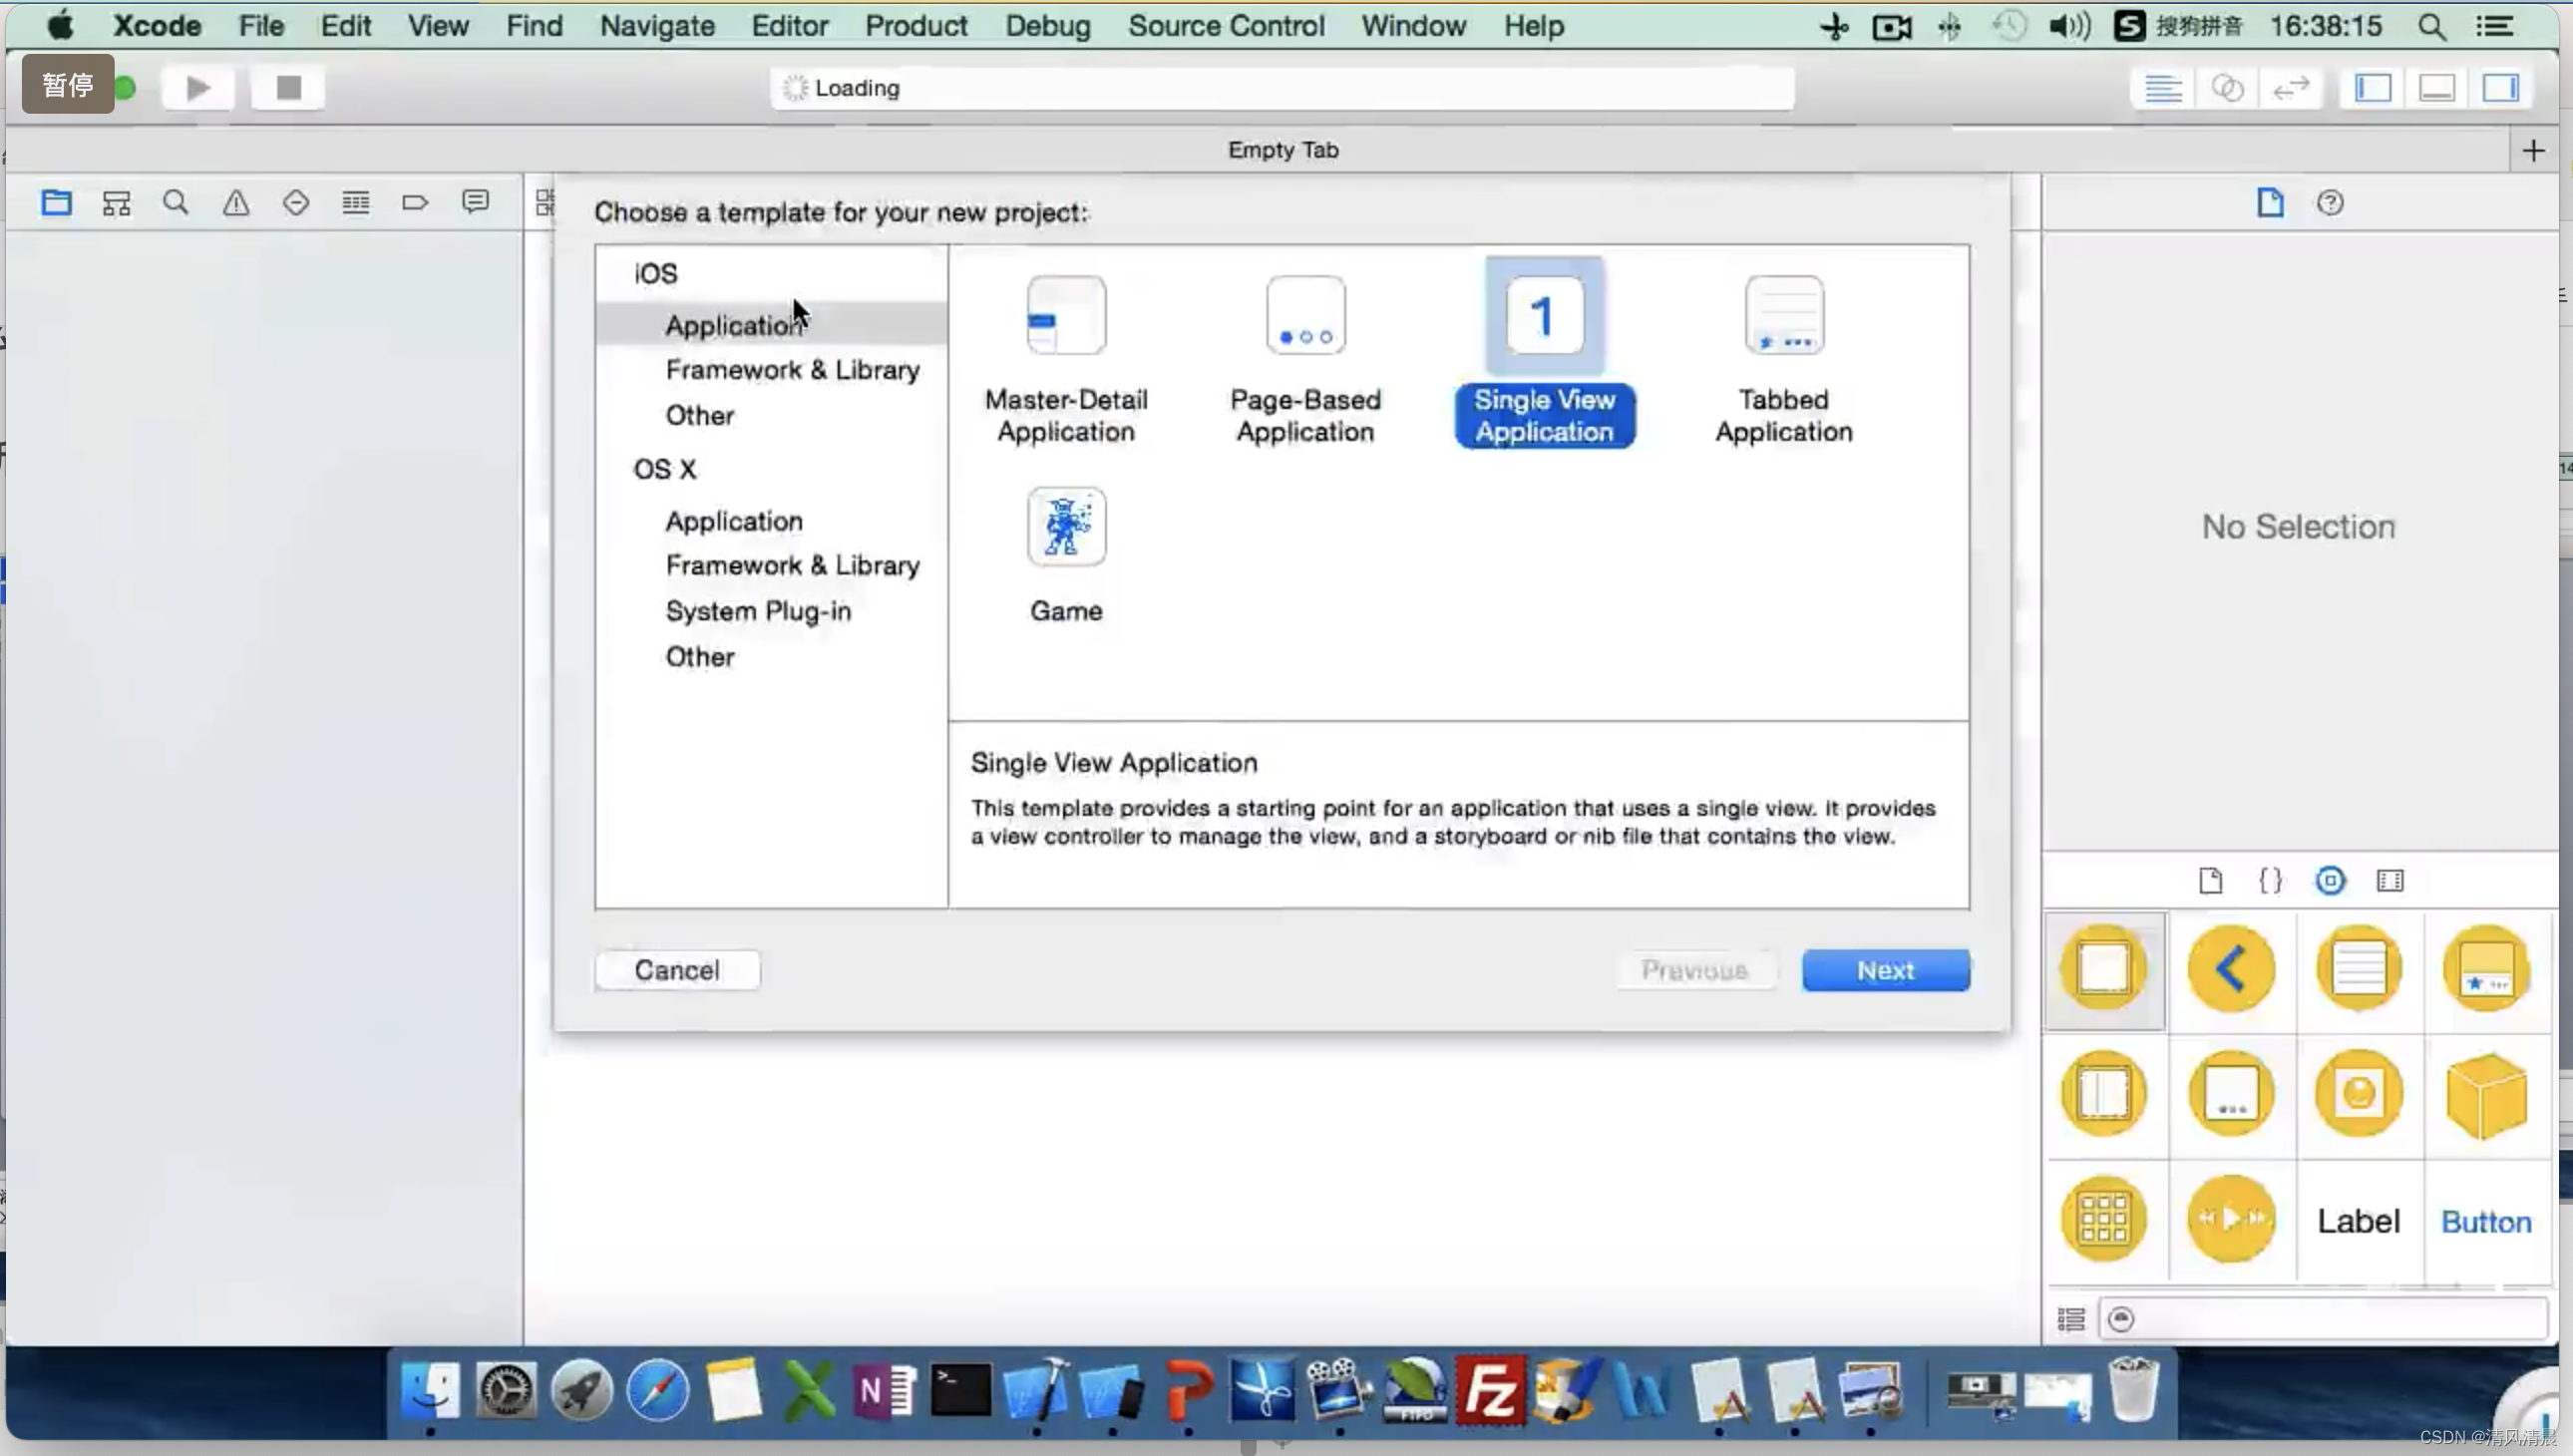The width and height of the screenshot is (2573, 1456).
Task: Open Quick Help inspector question icon
Action: [2330, 203]
